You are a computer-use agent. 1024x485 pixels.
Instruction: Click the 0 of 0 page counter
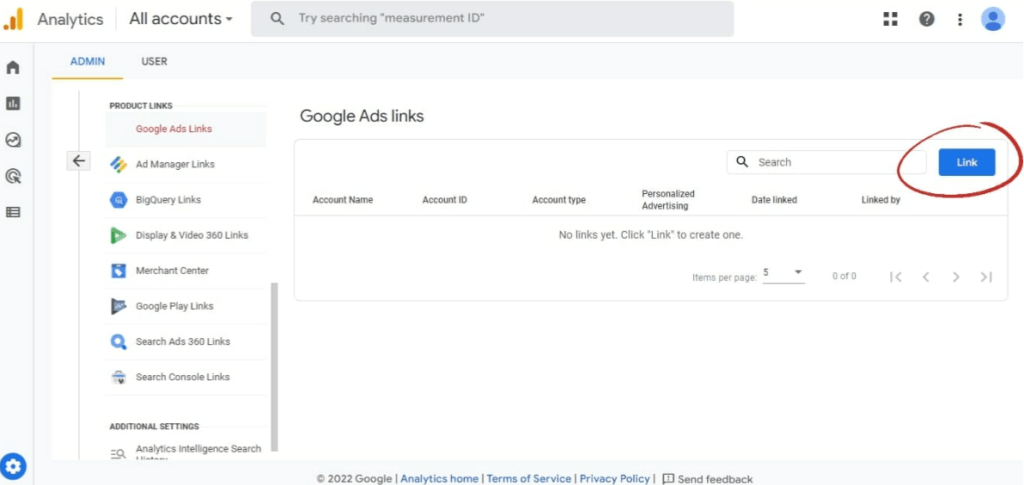pyautogui.click(x=844, y=276)
